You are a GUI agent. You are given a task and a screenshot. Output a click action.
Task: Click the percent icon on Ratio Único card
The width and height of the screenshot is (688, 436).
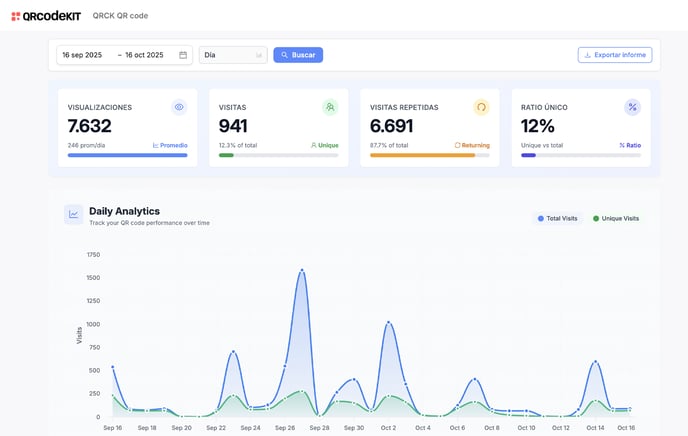coord(632,107)
